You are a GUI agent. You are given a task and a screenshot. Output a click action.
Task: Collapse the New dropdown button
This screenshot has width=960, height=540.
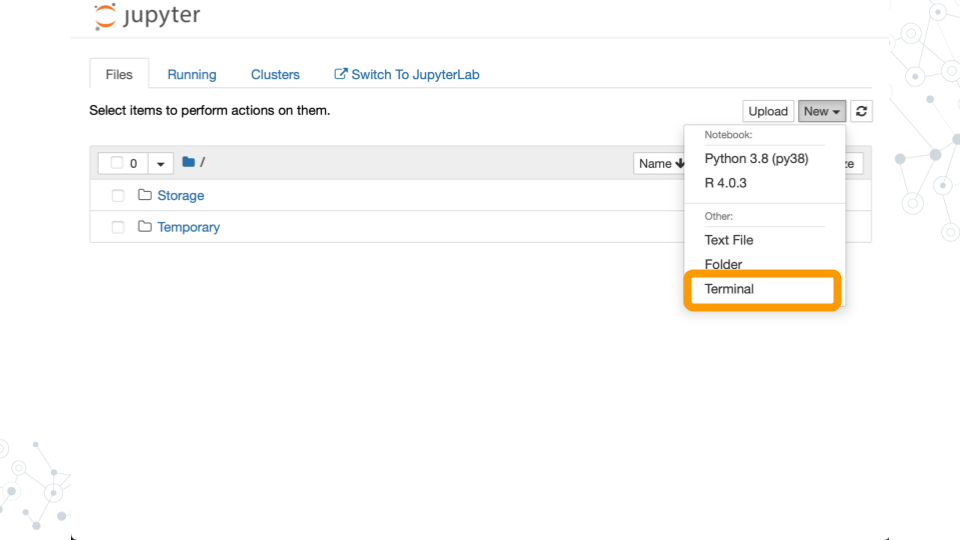click(822, 111)
